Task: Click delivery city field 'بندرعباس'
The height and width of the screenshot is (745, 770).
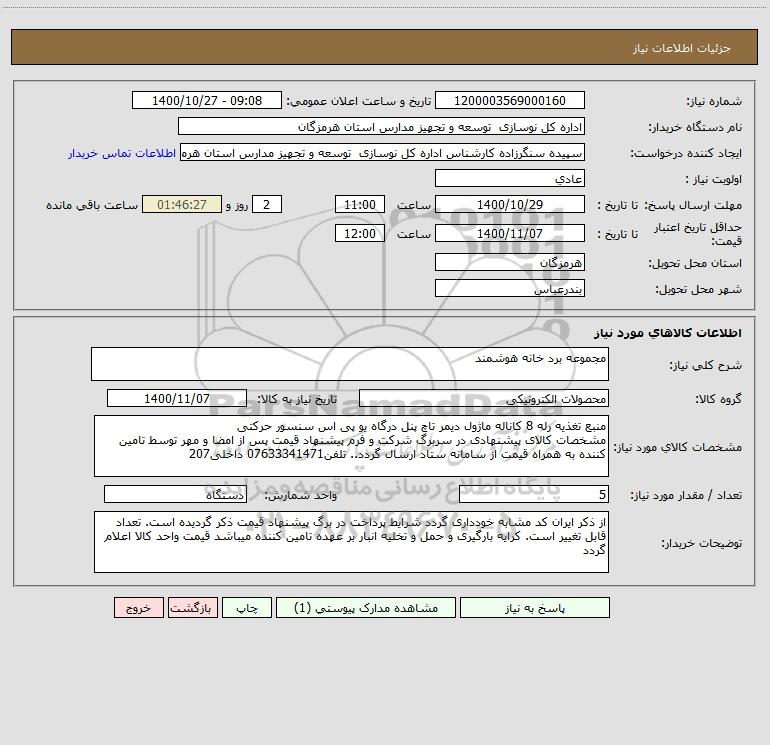Action: pos(510,289)
